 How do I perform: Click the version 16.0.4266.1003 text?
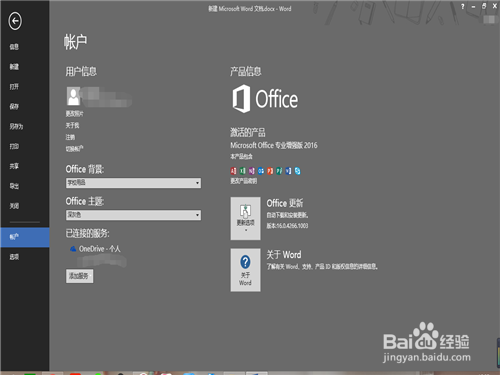287,226
